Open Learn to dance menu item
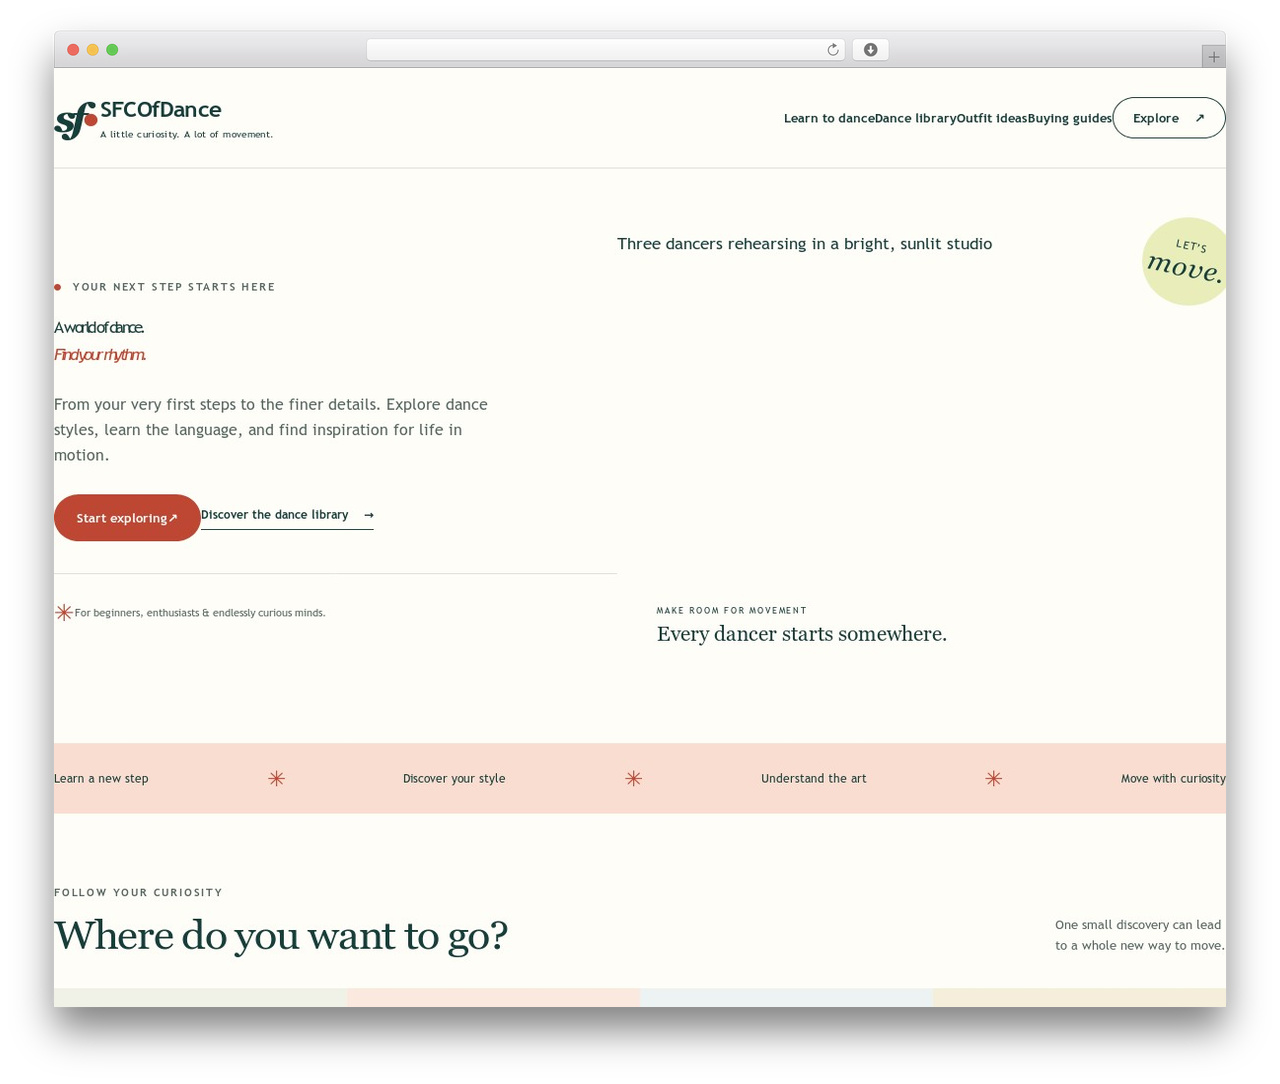The height and width of the screenshot is (1084, 1280). point(829,118)
